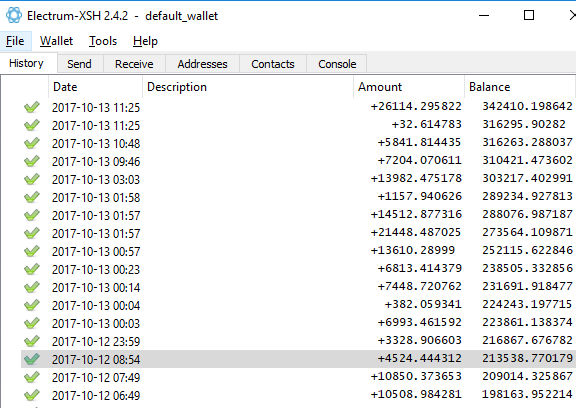Sort history by the Date column header
Screen dimensions: 576x408
(95, 87)
